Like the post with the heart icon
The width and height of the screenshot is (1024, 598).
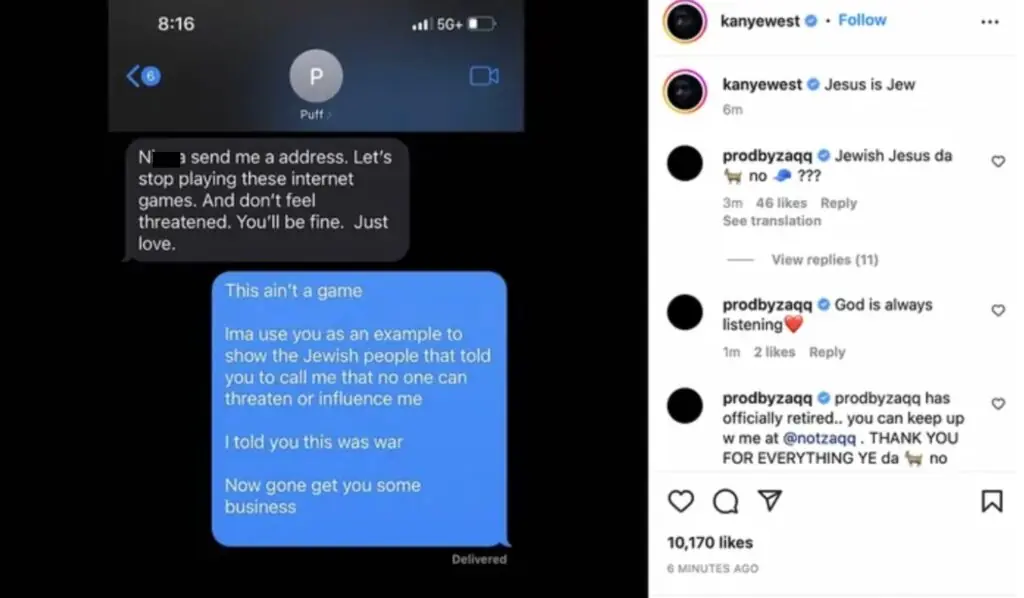coord(680,501)
